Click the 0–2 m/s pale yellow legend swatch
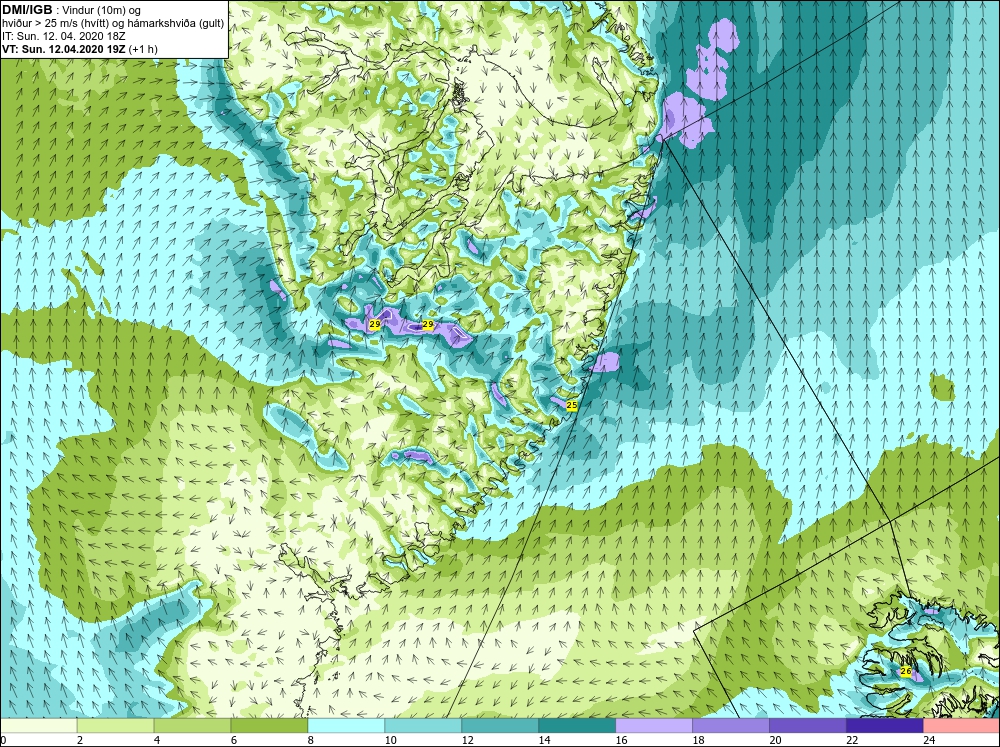Viewport: 1000px width, 747px height. 39,726
